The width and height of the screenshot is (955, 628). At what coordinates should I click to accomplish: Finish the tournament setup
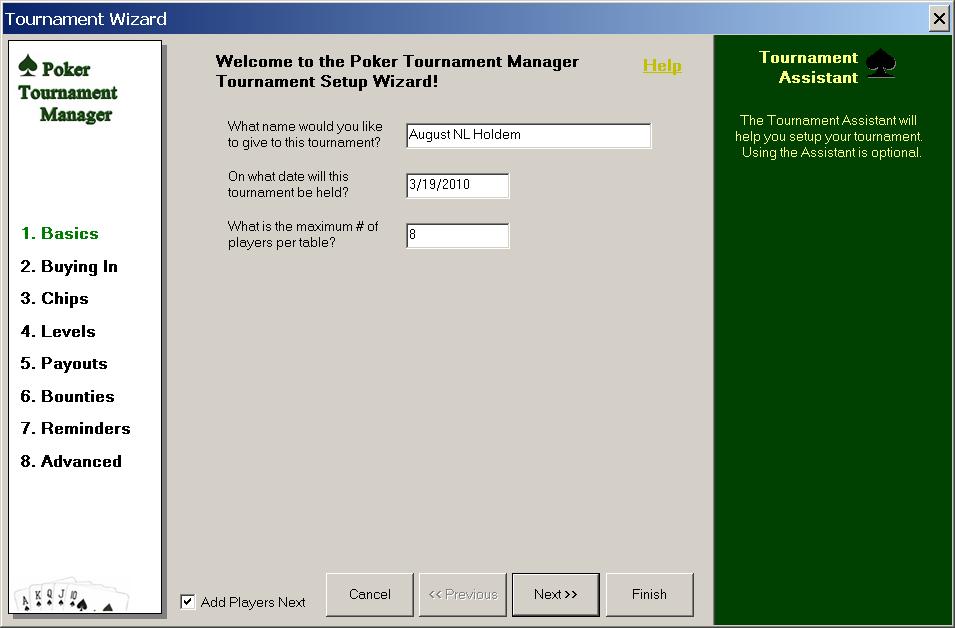[649, 594]
